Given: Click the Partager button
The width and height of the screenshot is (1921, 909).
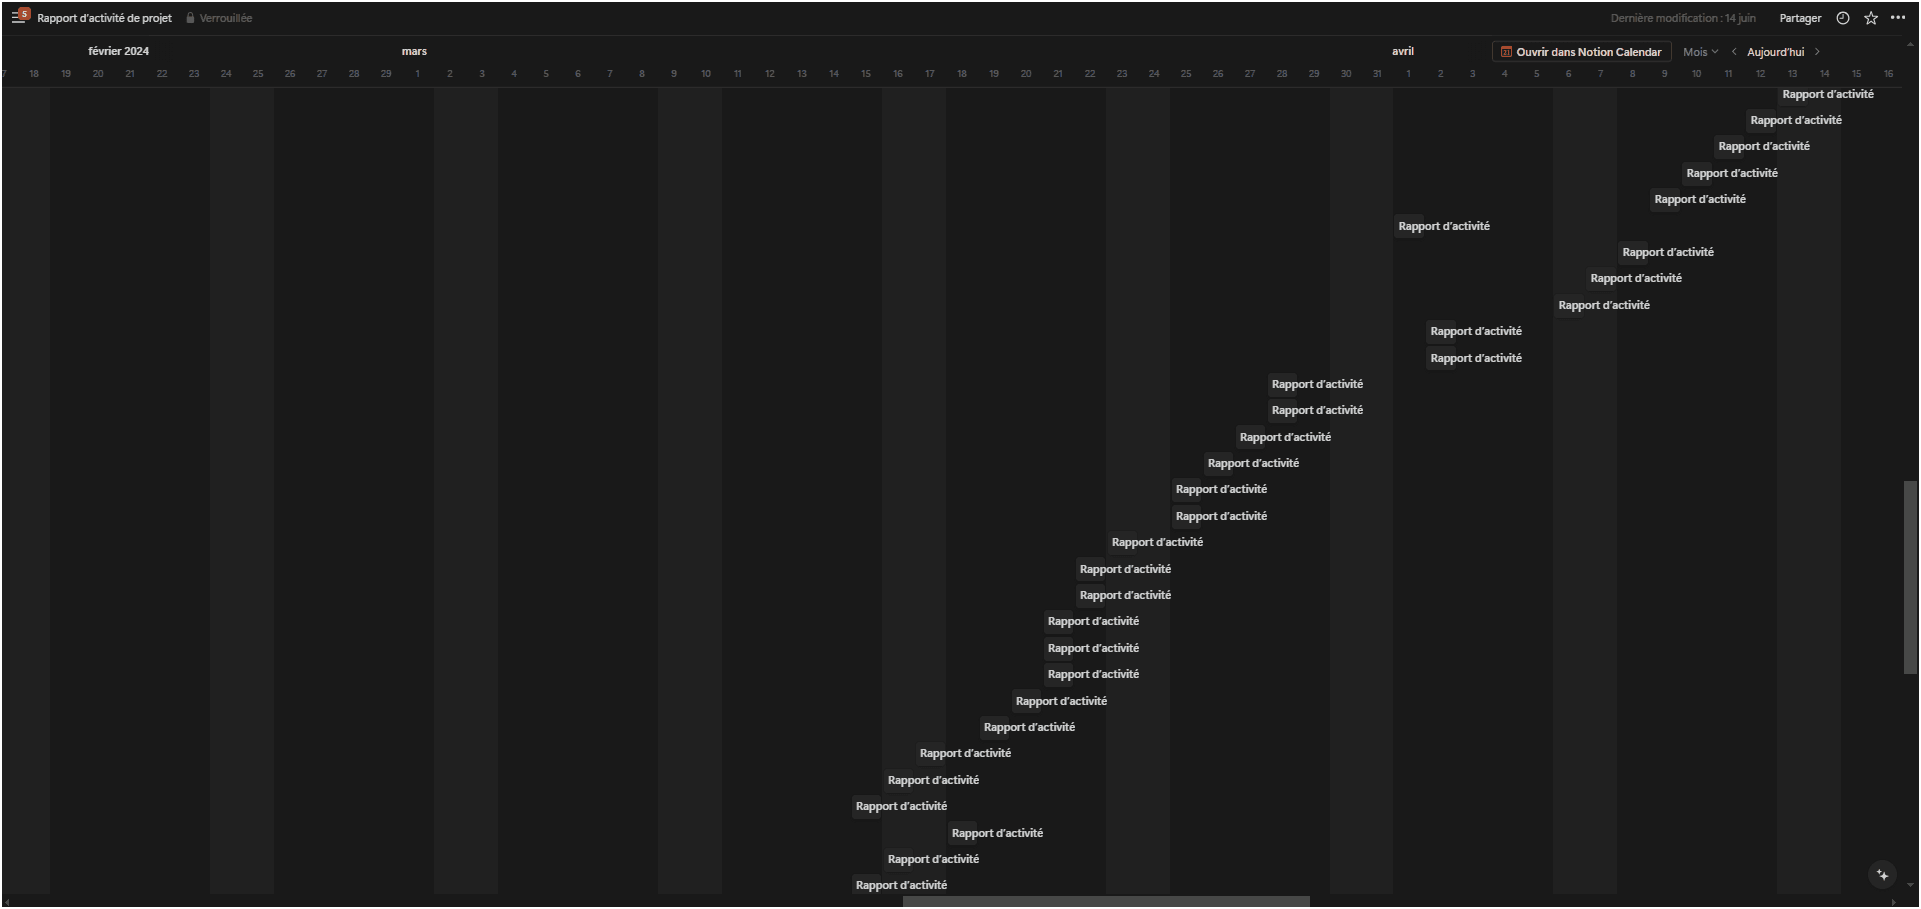Looking at the screenshot, I should click(x=1800, y=18).
